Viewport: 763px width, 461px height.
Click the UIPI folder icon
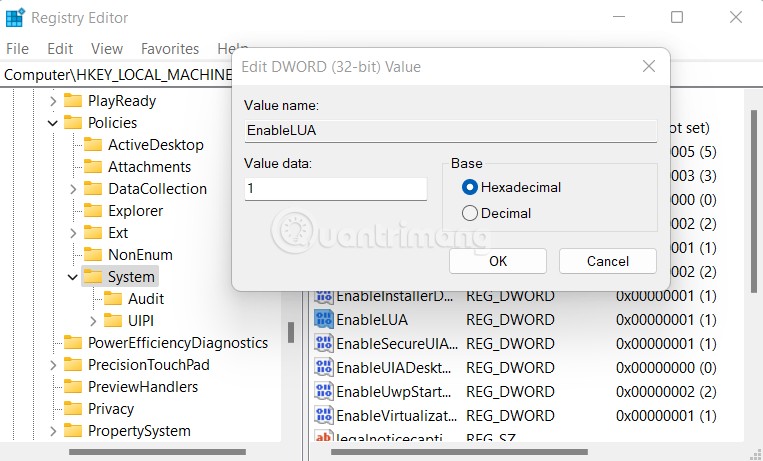click(113, 320)
